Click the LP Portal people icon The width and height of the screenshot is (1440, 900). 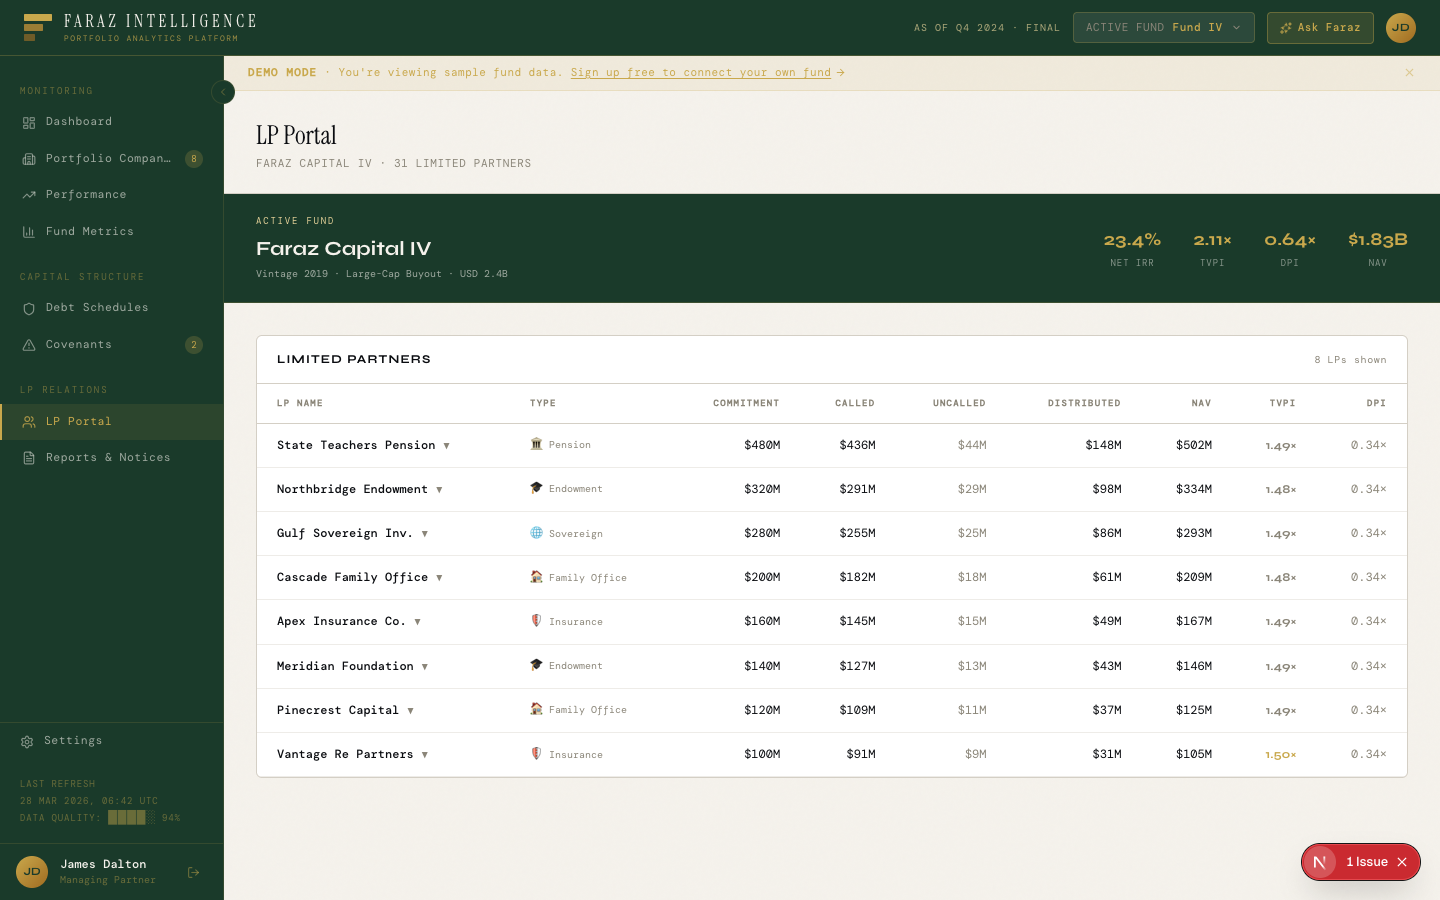[x=29, y=422]
